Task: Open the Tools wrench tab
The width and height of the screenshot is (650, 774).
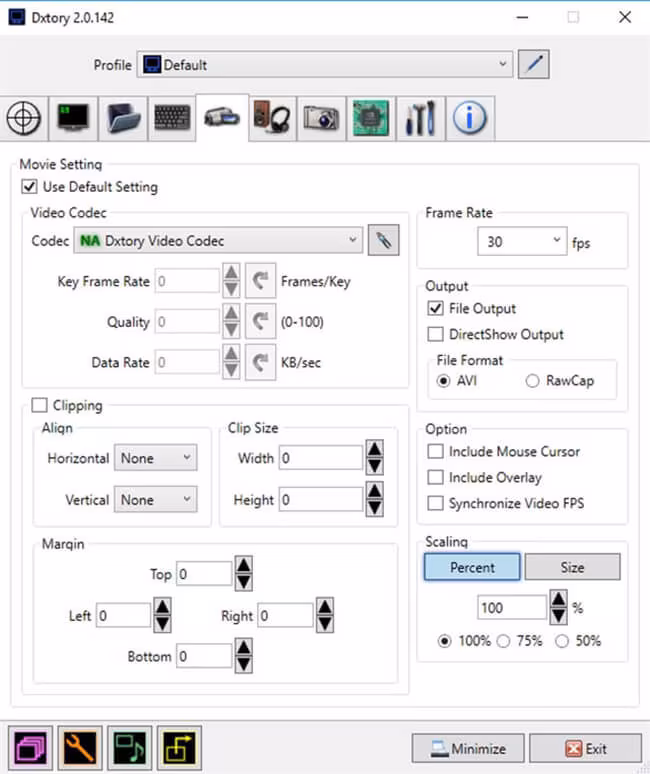Action: (x=421, y=118)
